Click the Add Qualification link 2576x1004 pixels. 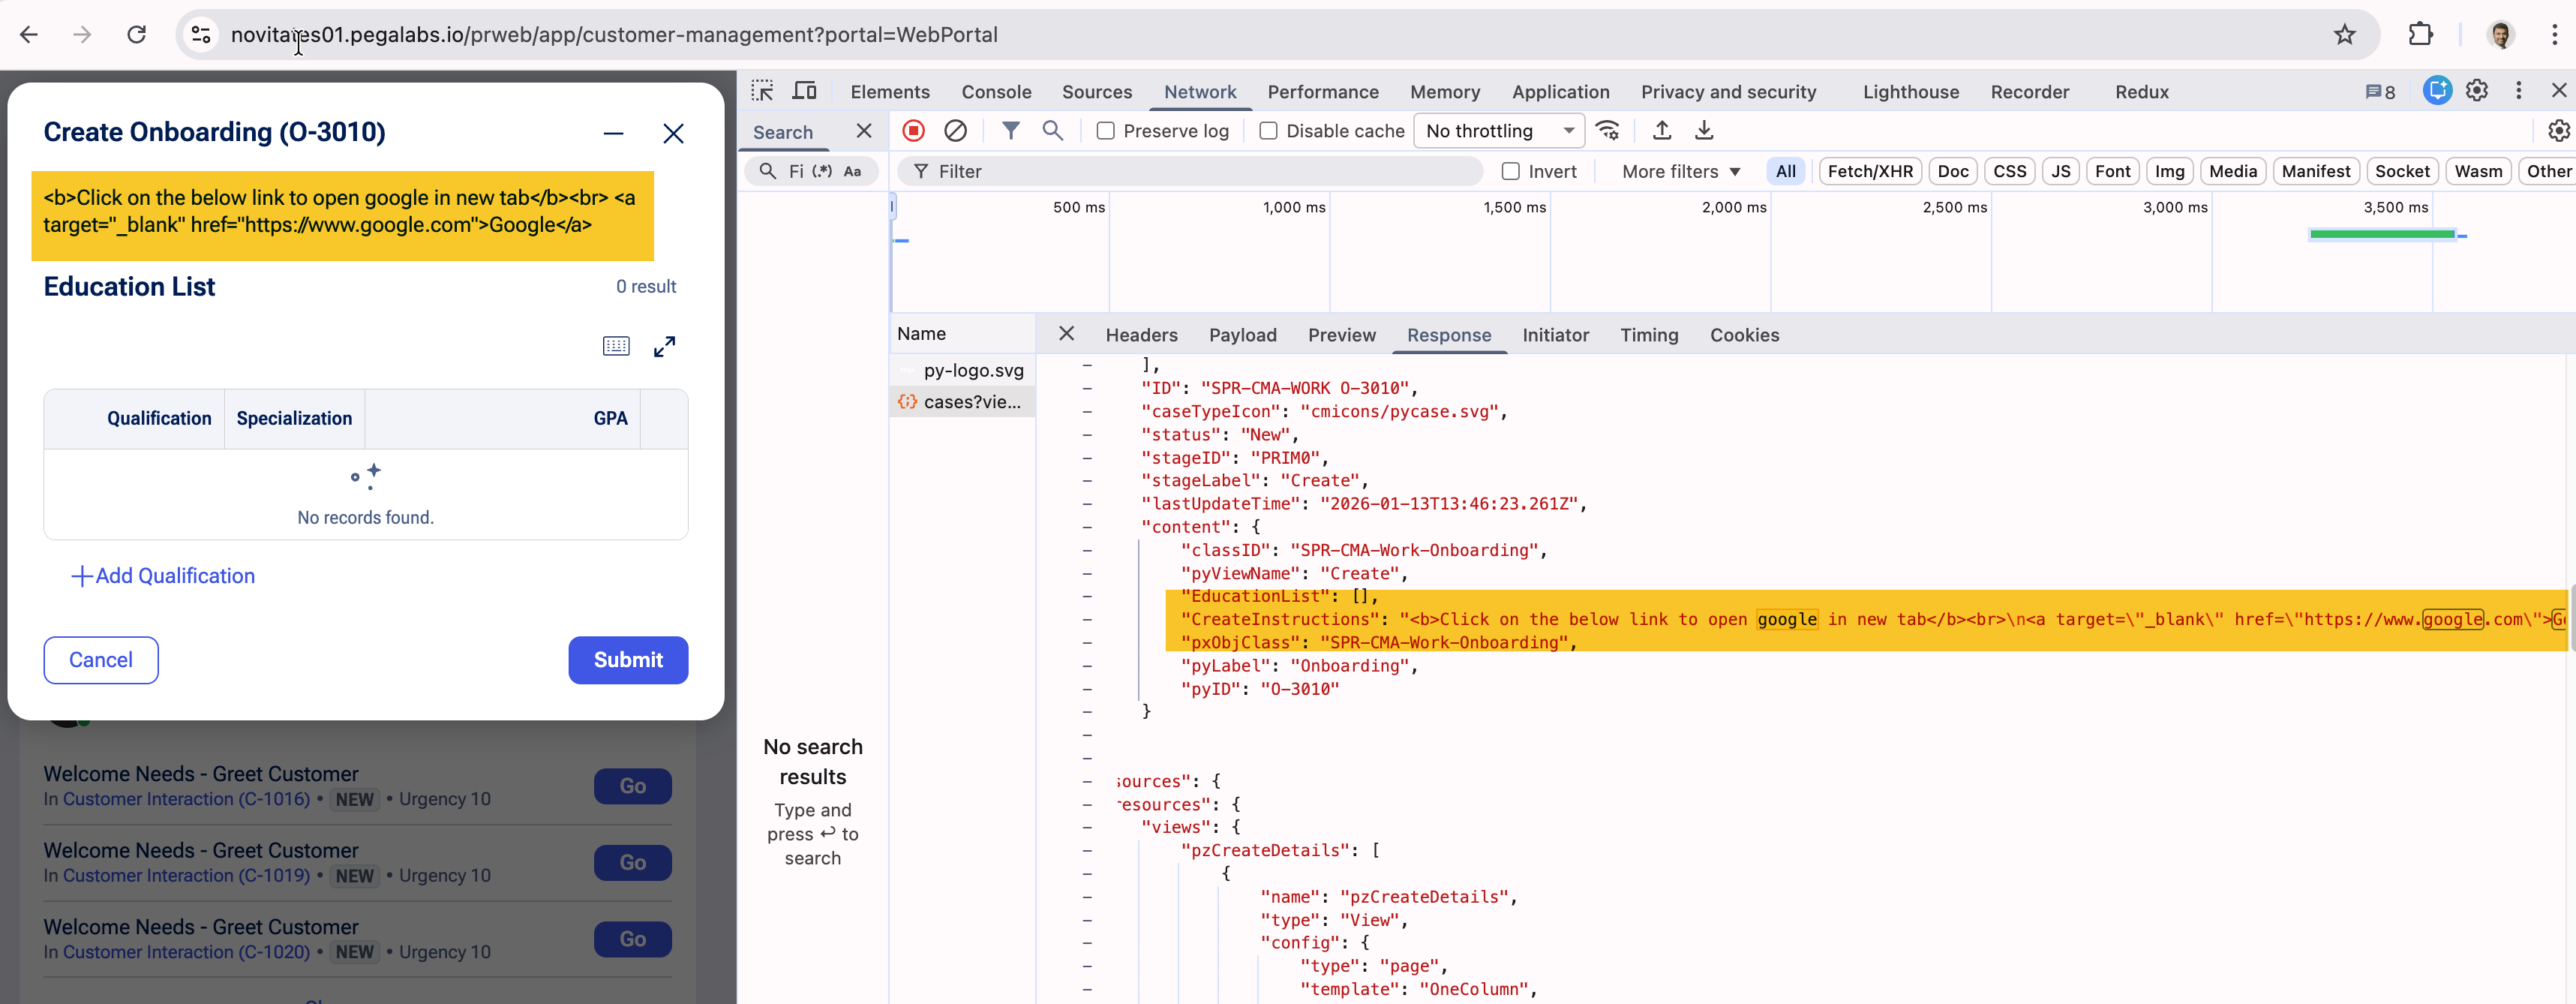tap(163, 576)
